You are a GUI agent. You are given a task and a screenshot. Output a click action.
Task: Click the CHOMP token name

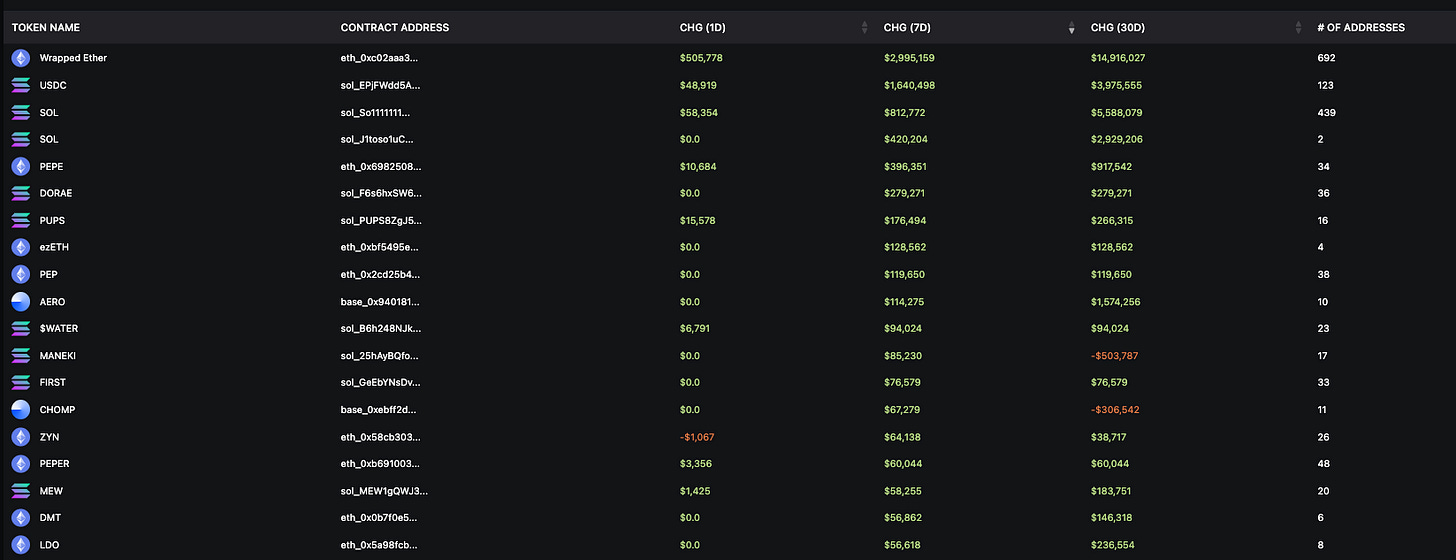[58, 409]
